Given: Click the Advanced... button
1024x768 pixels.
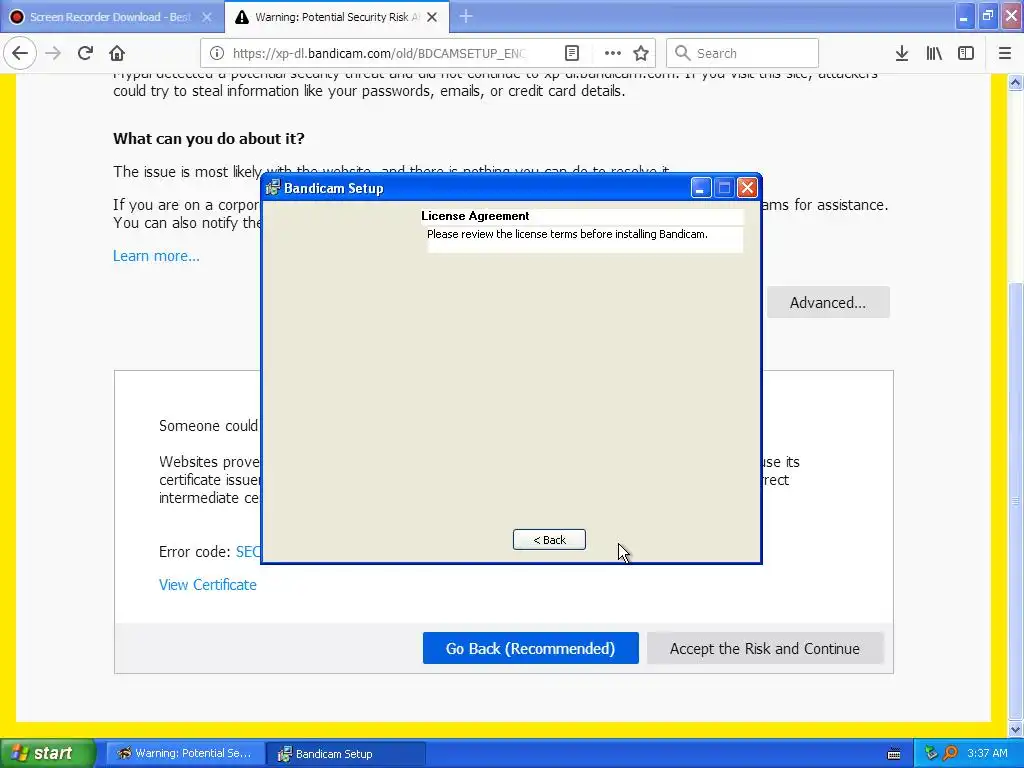Looking at the screenshot, I should (x=828, y=302).
